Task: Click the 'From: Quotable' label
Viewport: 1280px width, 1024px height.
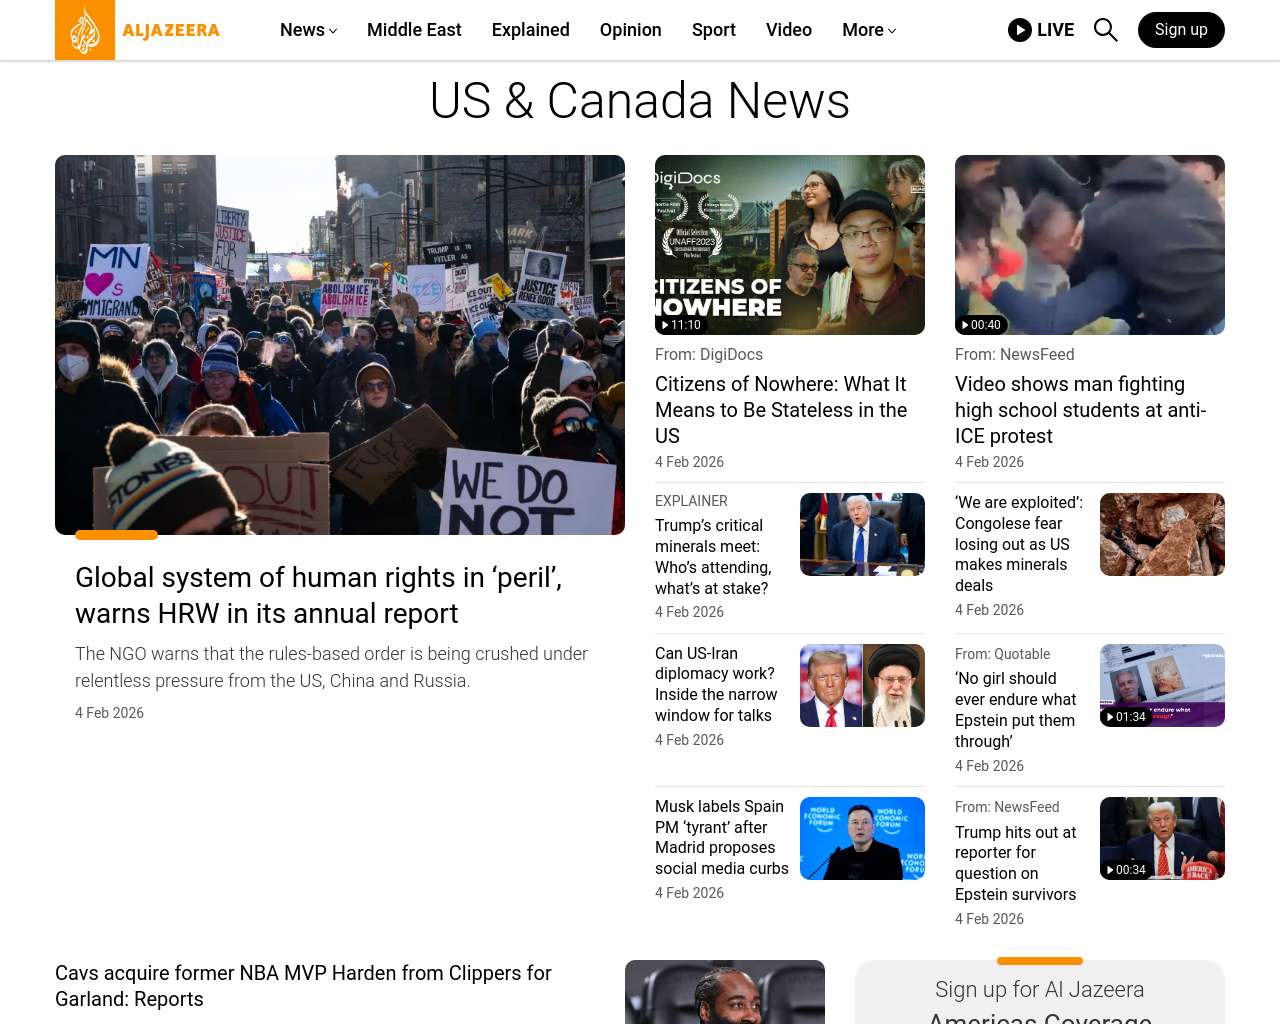Action: (1002, 654)
